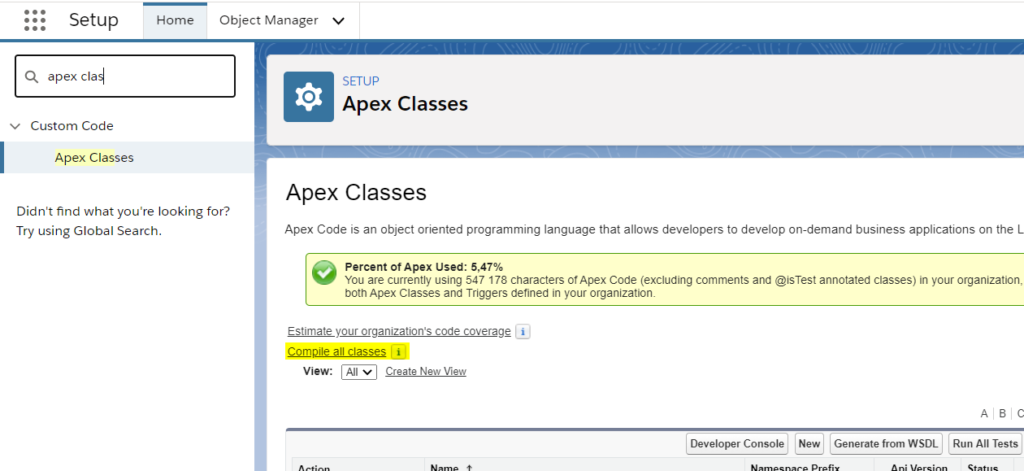Click the Api Version column header
The image size is (1024, 471).
tap(919, 468)
